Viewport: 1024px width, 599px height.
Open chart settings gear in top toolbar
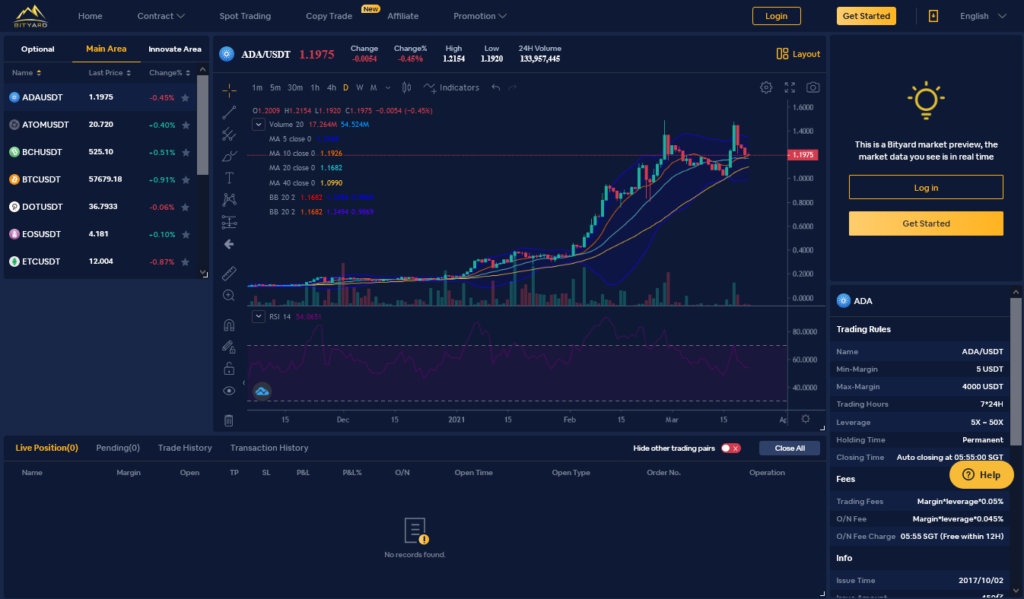[766, 88]
